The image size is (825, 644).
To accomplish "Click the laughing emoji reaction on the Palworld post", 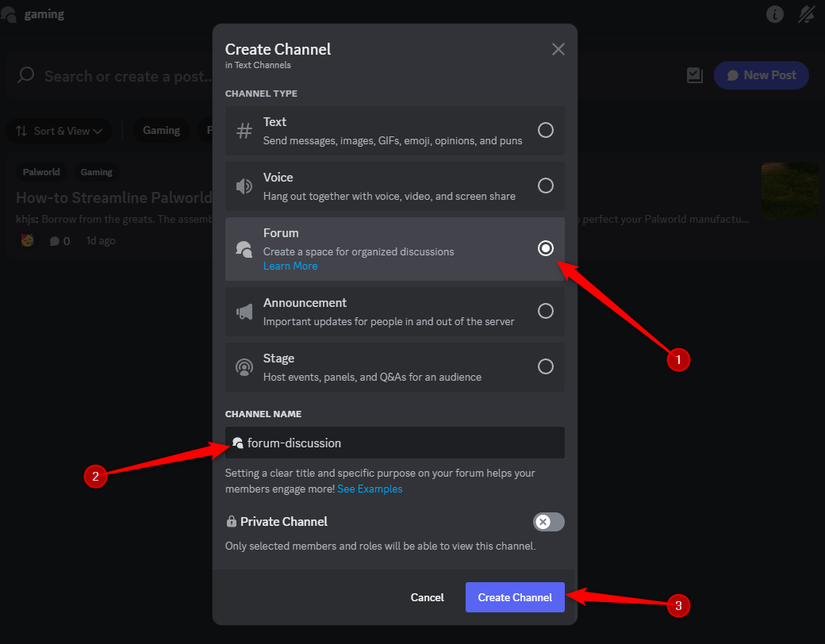I will point(25,240).
